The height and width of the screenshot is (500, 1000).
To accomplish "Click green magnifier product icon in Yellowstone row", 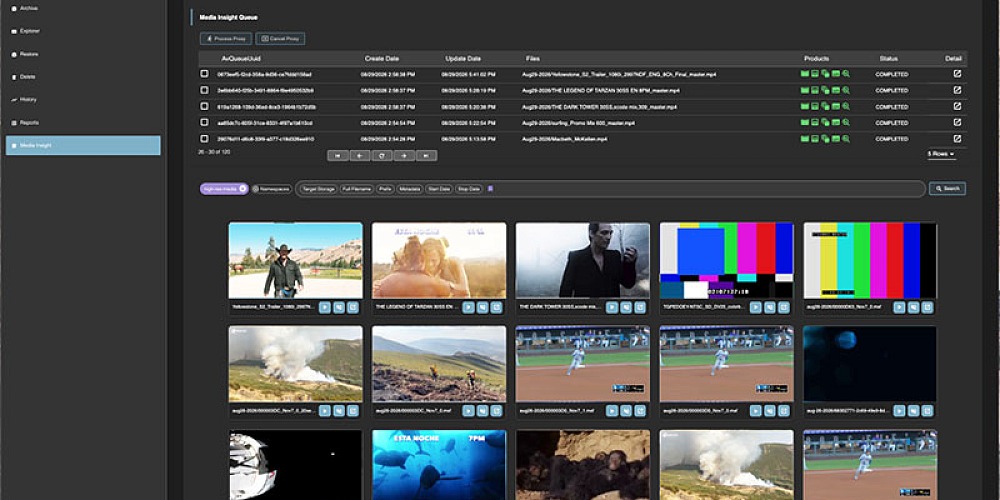I will [x=846, y=74].
